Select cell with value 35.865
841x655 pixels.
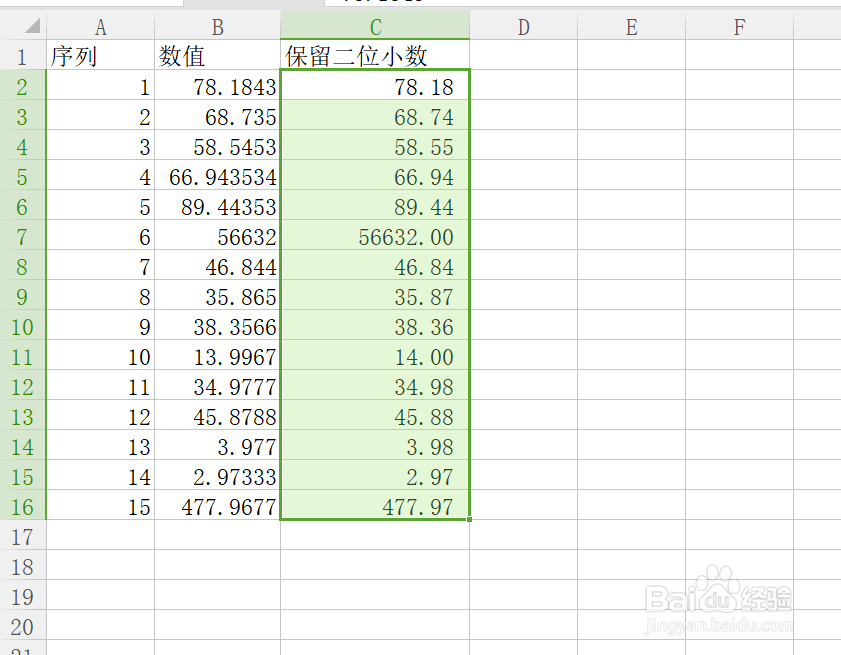217,295
